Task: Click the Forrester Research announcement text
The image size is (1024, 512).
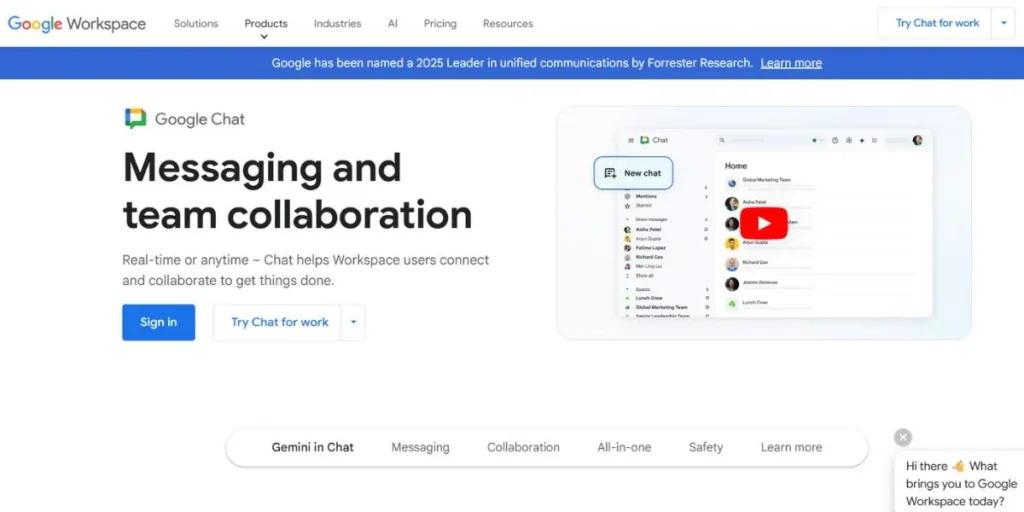Action: pyautogui.click(x=512, y=63)
